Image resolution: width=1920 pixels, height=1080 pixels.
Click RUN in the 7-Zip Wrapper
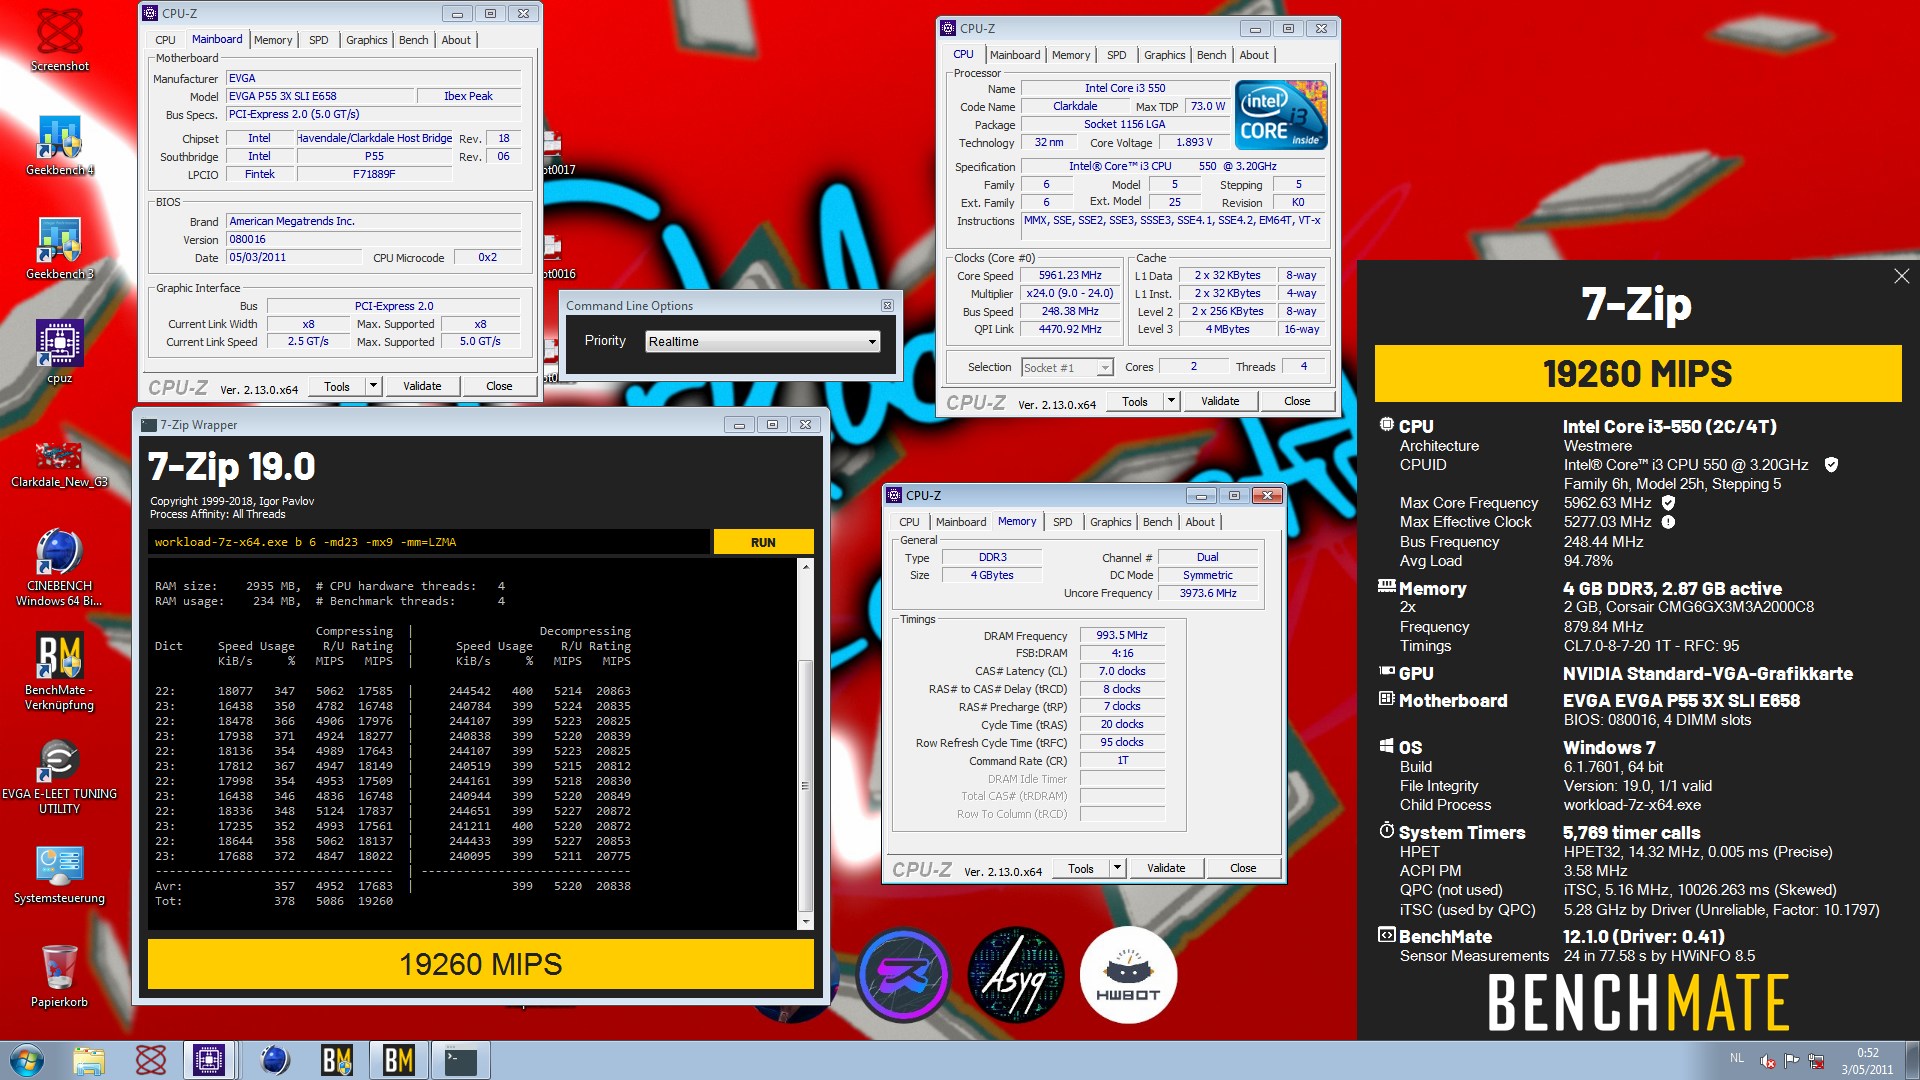[x=763, y=542]
